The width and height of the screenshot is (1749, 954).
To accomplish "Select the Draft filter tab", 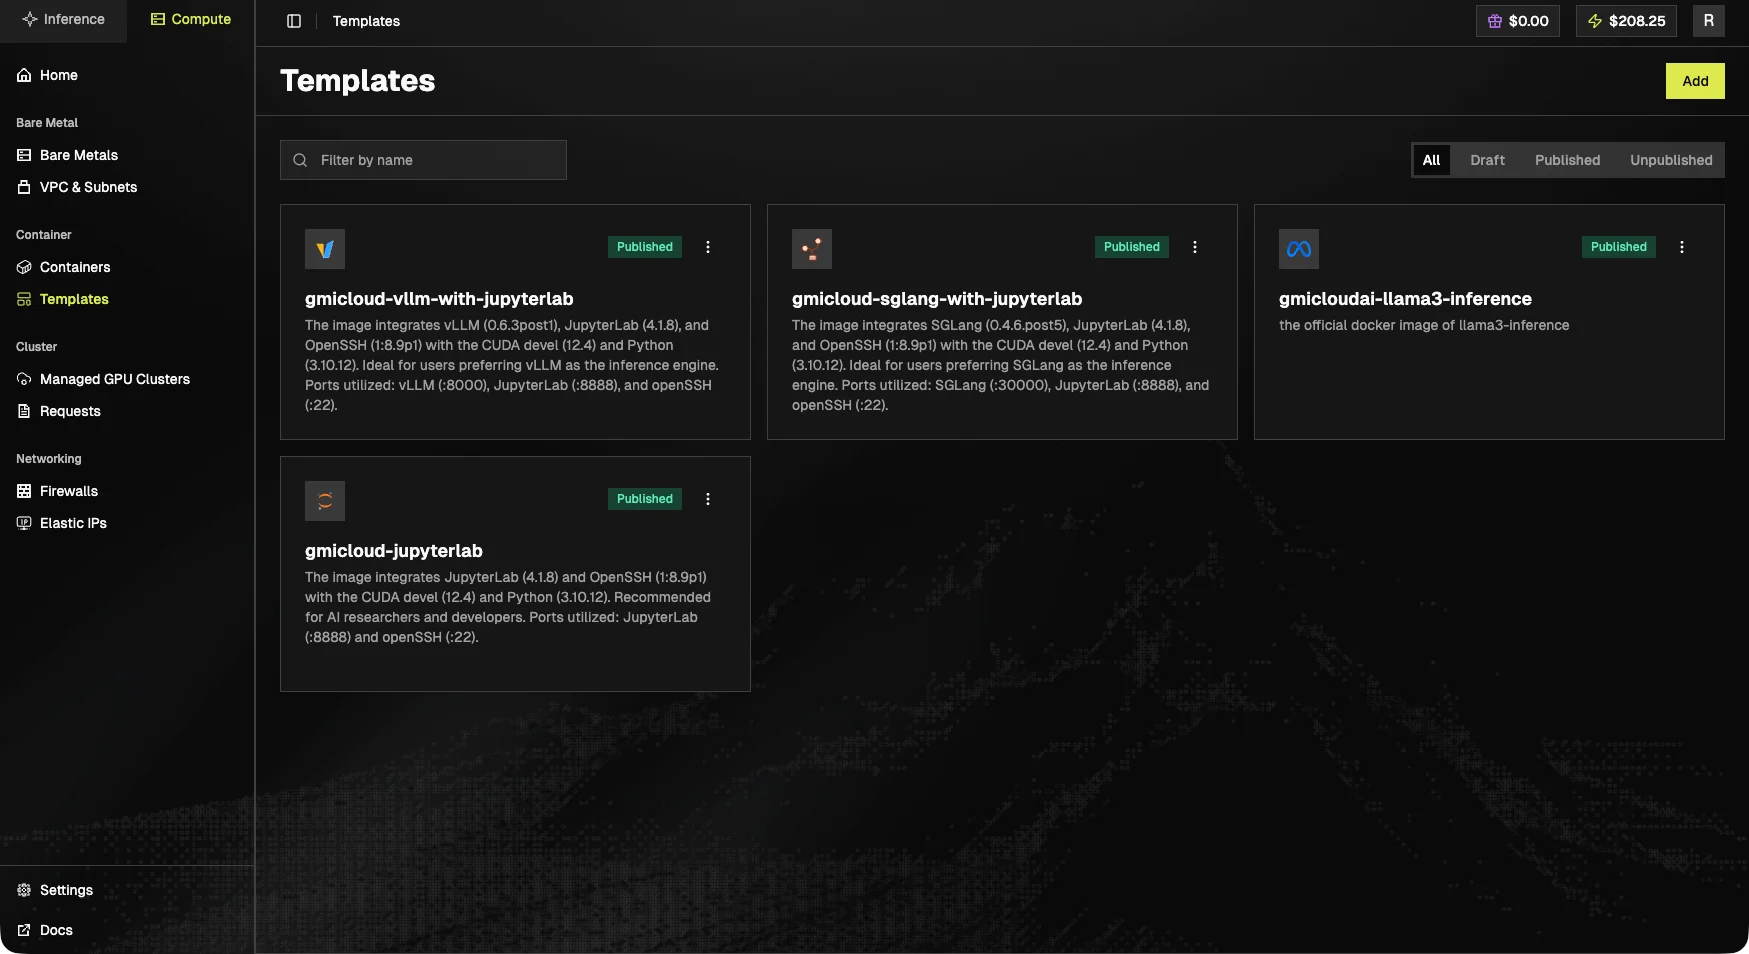I will click(1487, 160).
